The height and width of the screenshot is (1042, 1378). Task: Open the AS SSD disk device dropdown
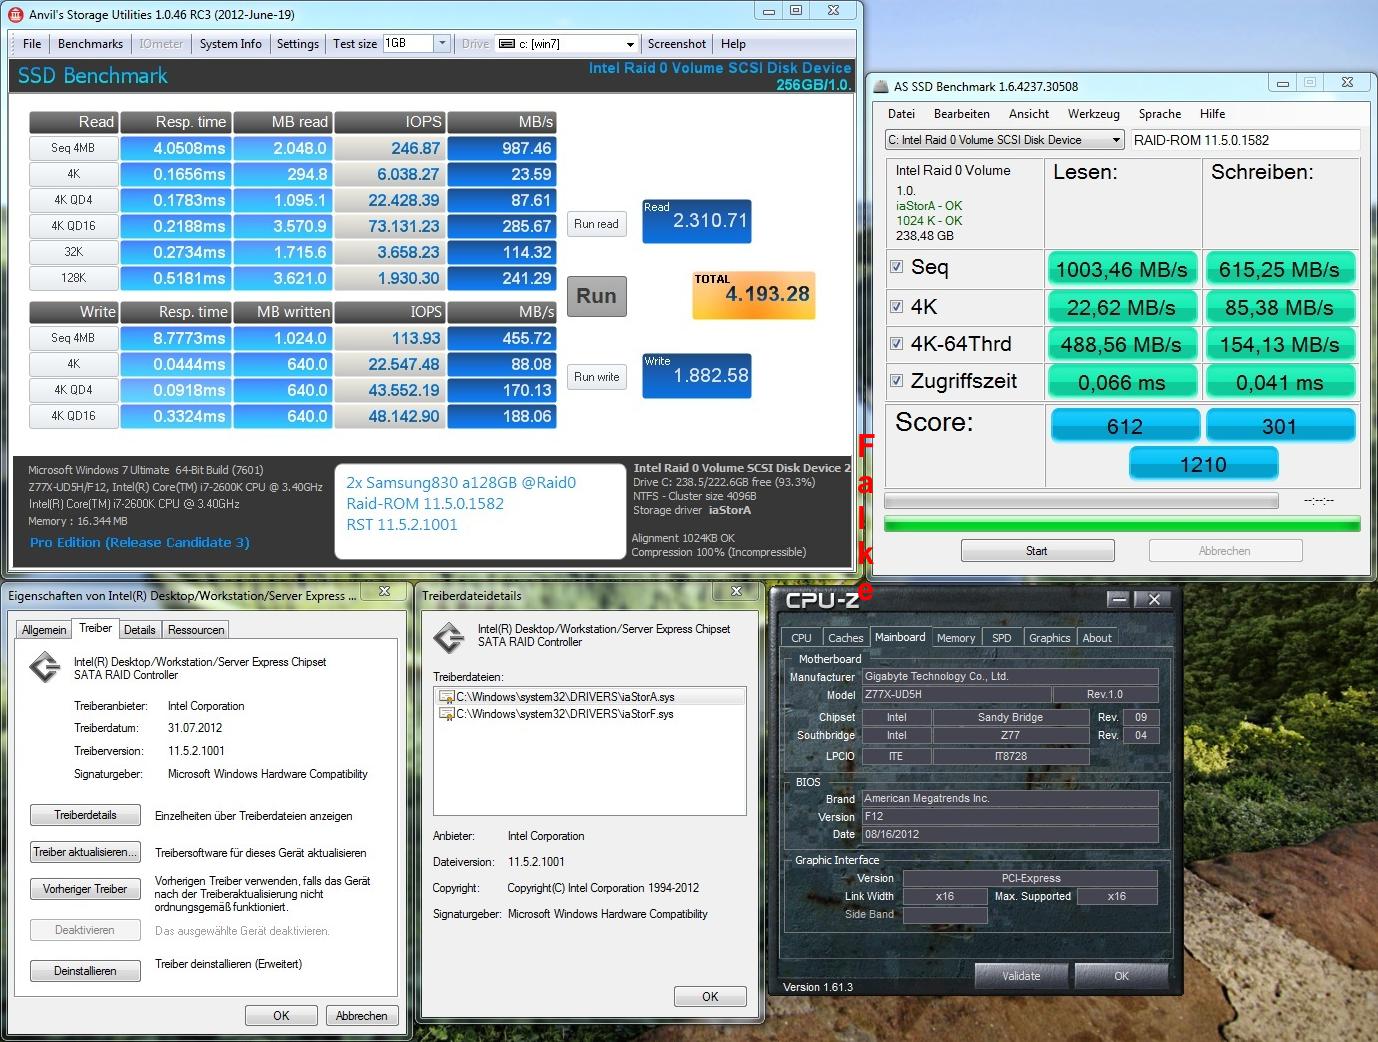pyautogui.click(x=1116, y=140)
